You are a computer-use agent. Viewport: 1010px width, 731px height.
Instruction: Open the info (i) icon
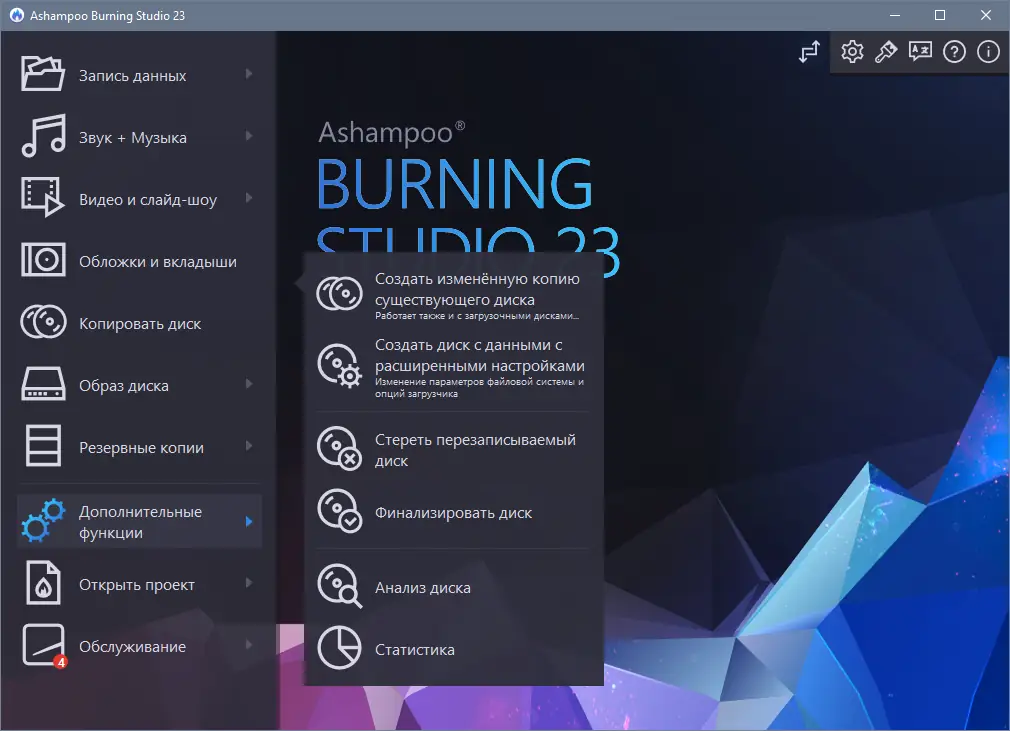(988, 52)
